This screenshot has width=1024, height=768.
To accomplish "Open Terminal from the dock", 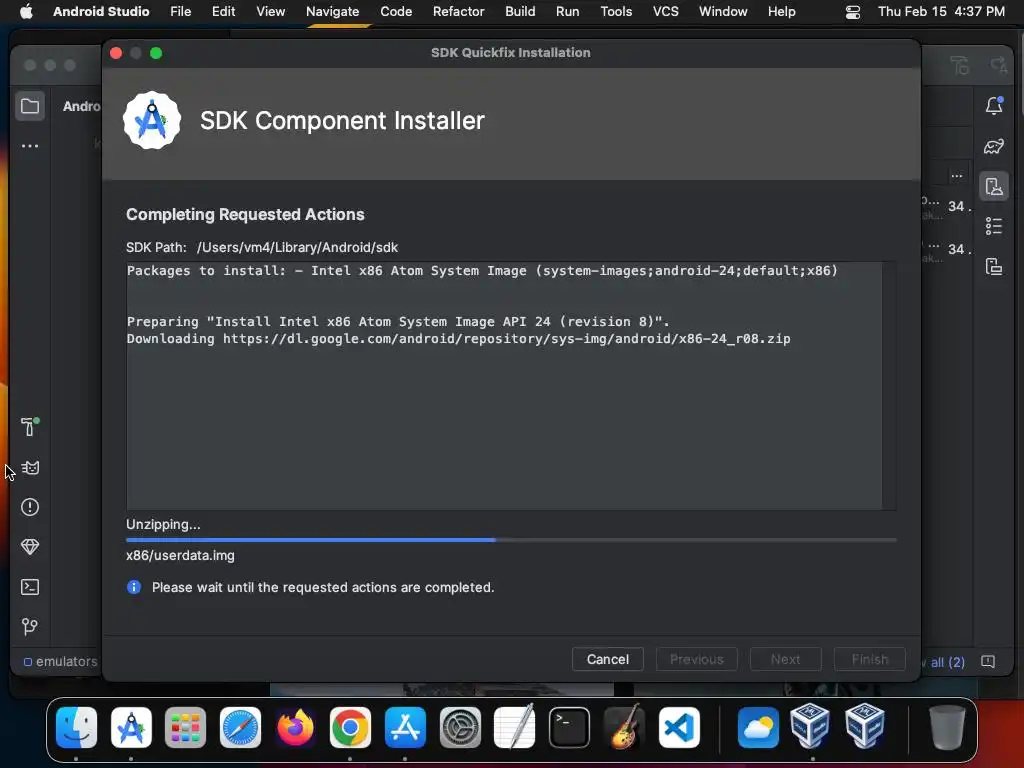I will pos(569,728).
